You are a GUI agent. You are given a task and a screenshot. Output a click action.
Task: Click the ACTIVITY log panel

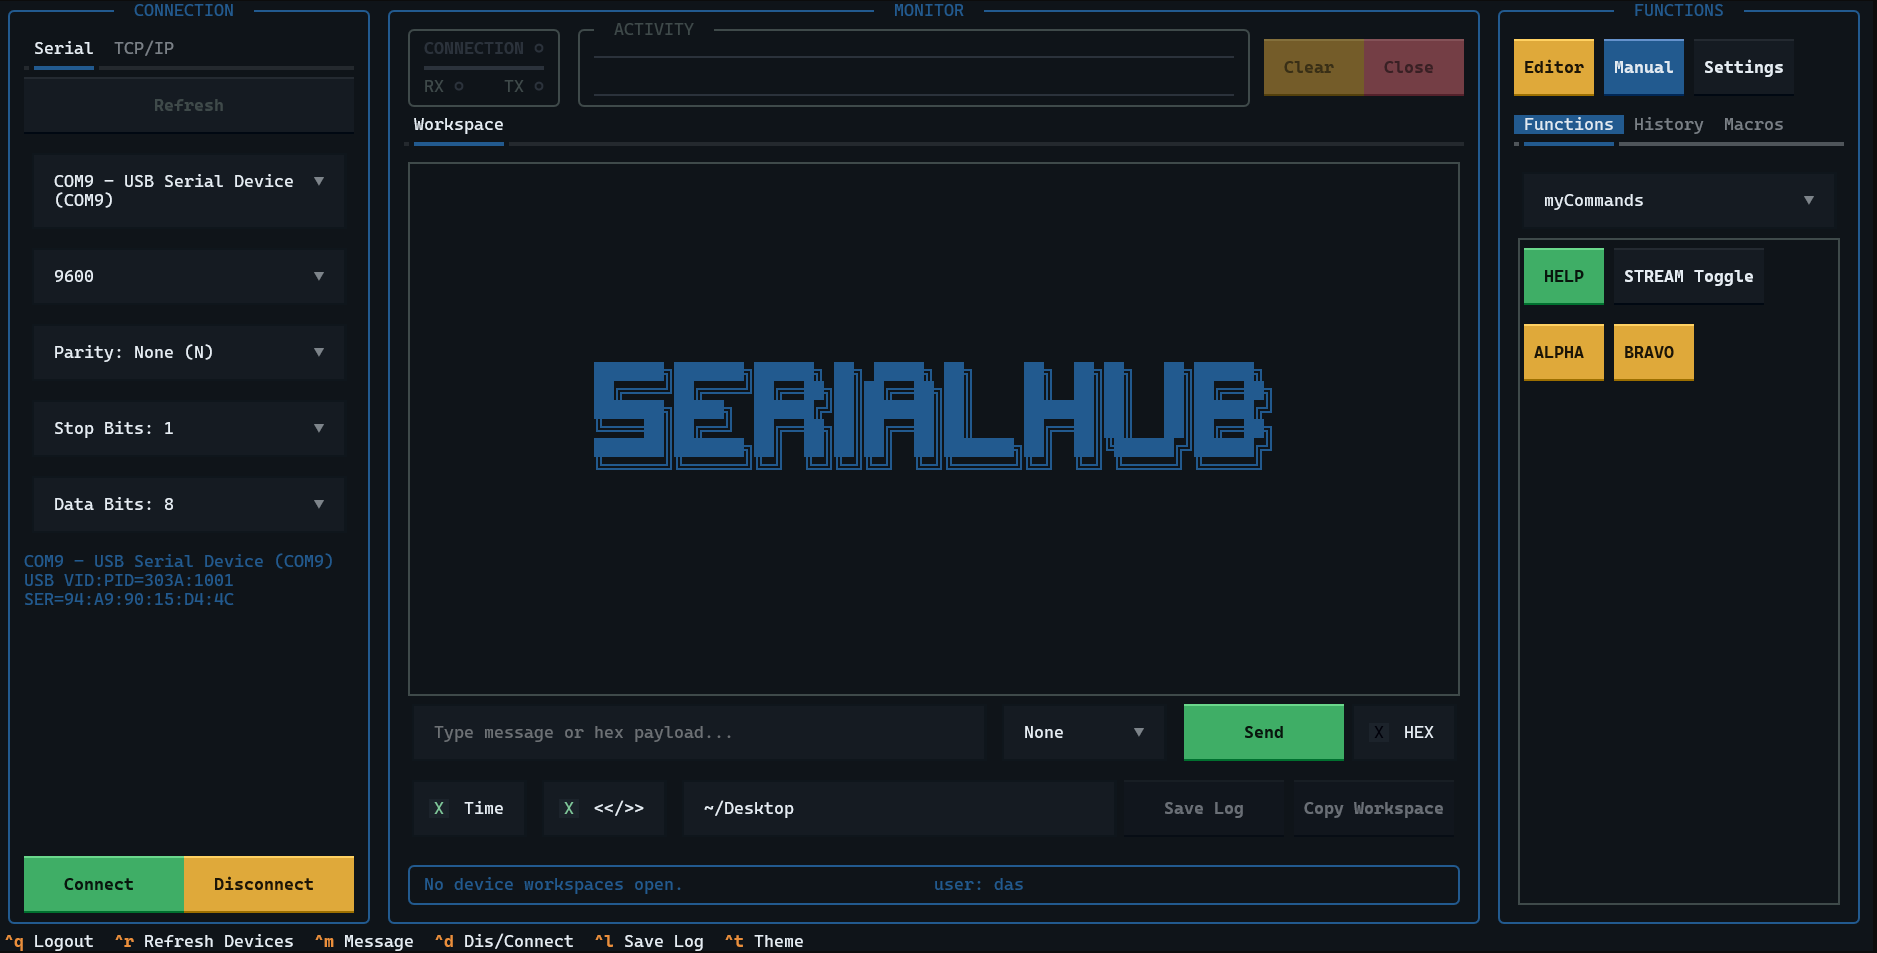pos(914,67)
